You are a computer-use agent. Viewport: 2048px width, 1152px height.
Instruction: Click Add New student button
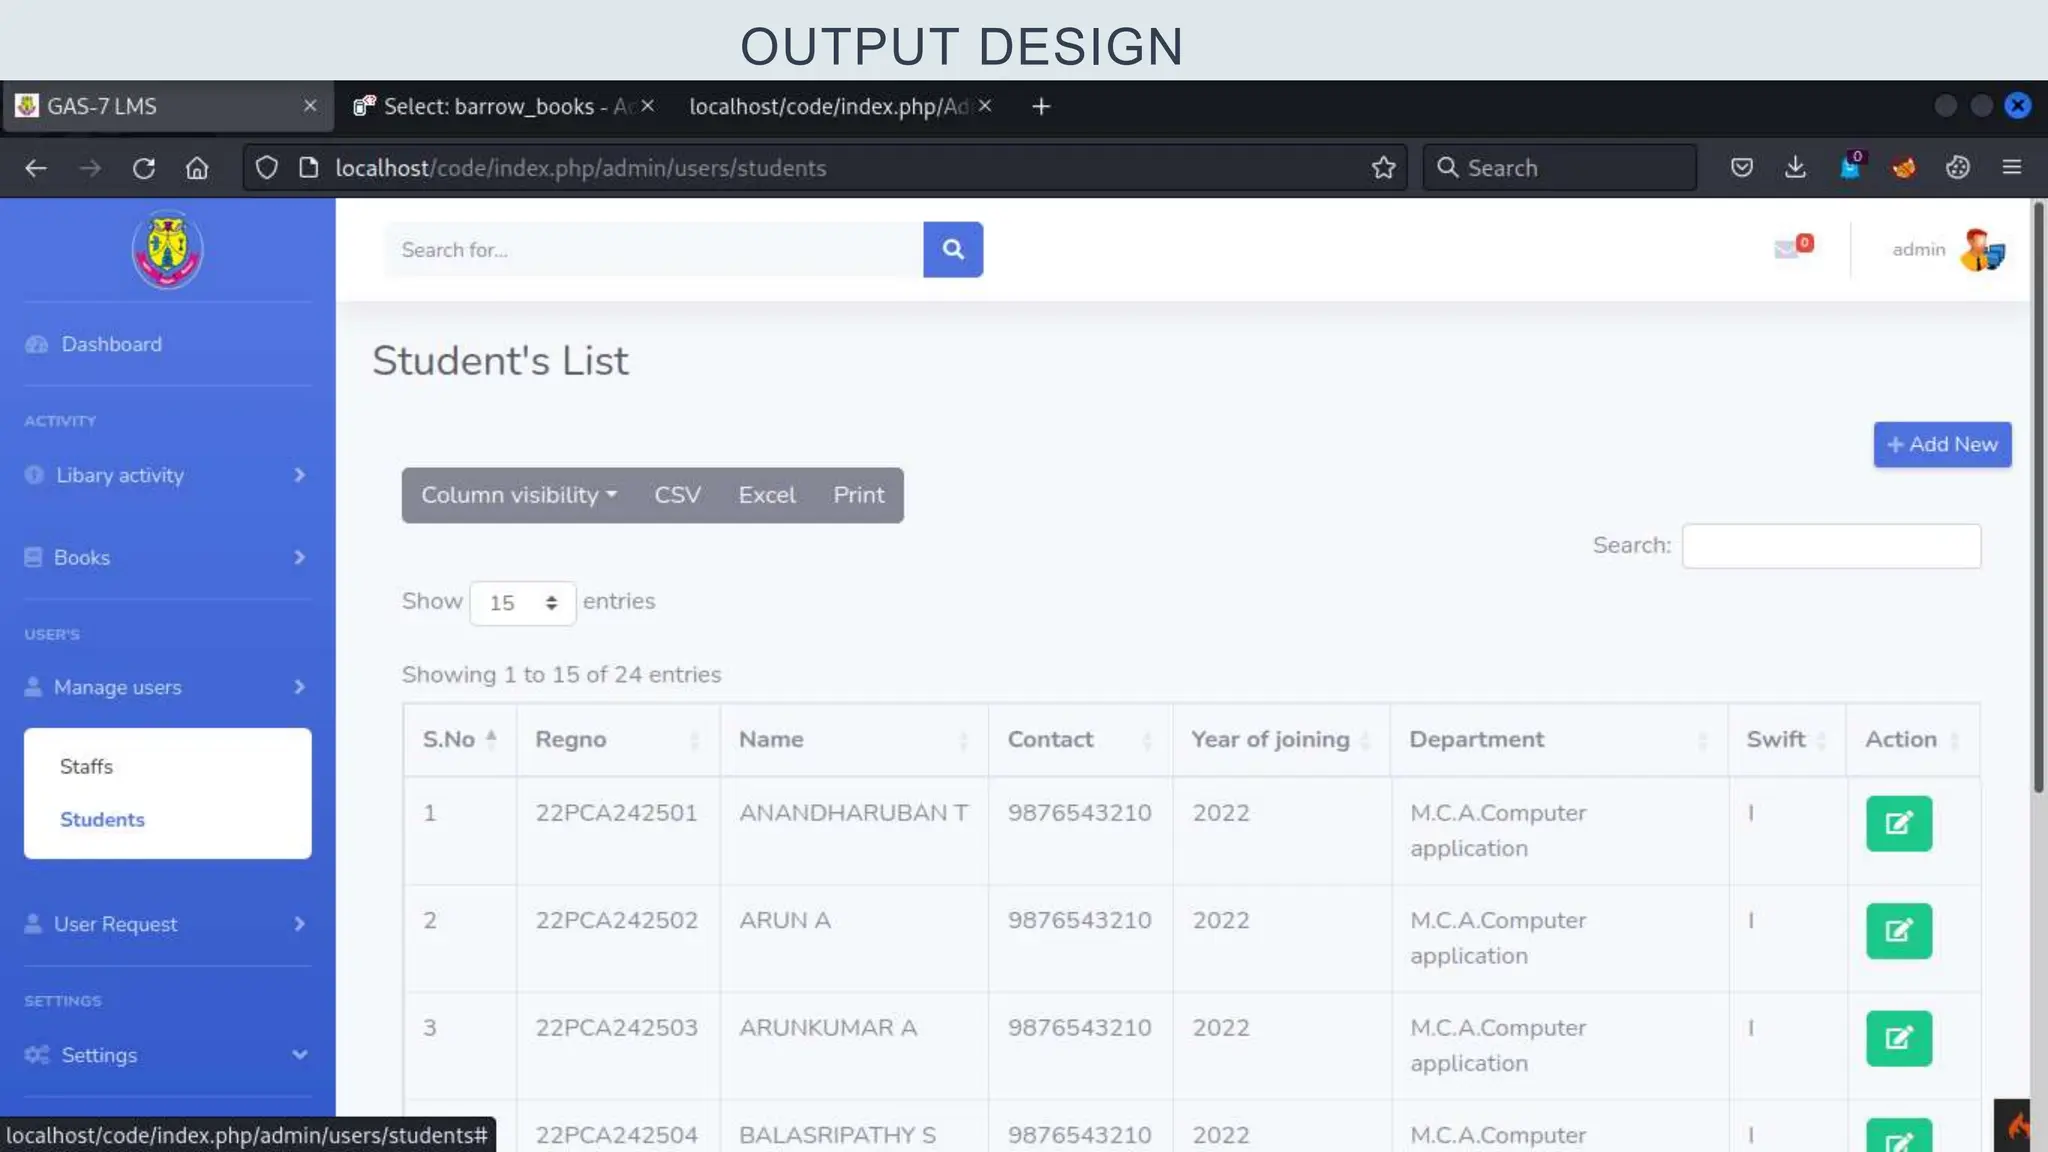(x=1942, y=444)
